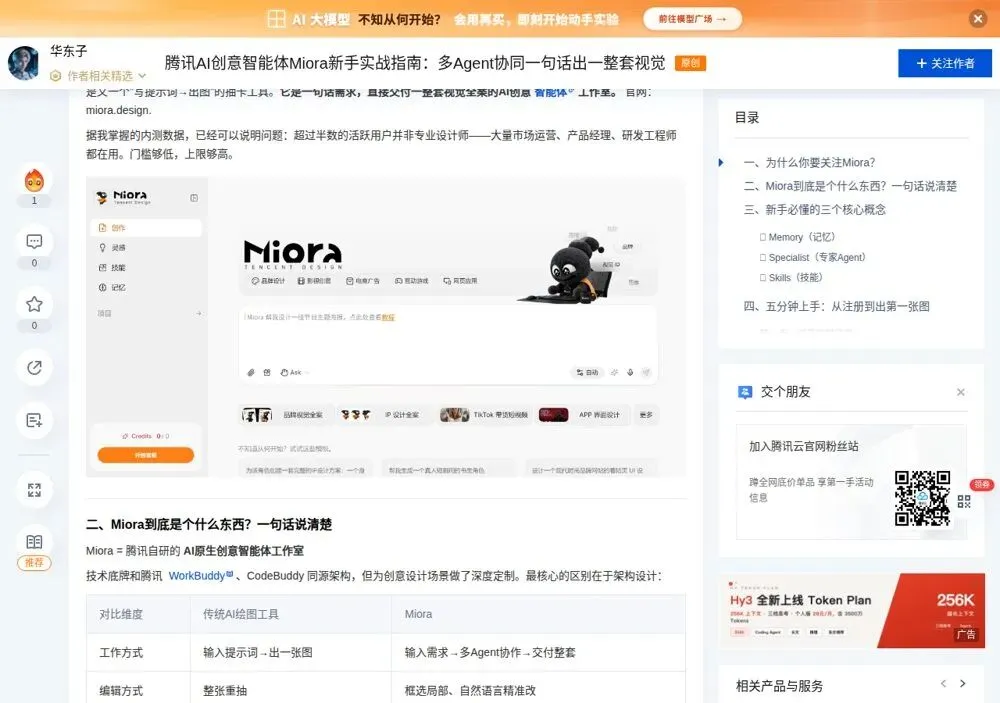Close the top AI大模型 banner
Viewport: 1000px width, 703px height.
(978, 19)
